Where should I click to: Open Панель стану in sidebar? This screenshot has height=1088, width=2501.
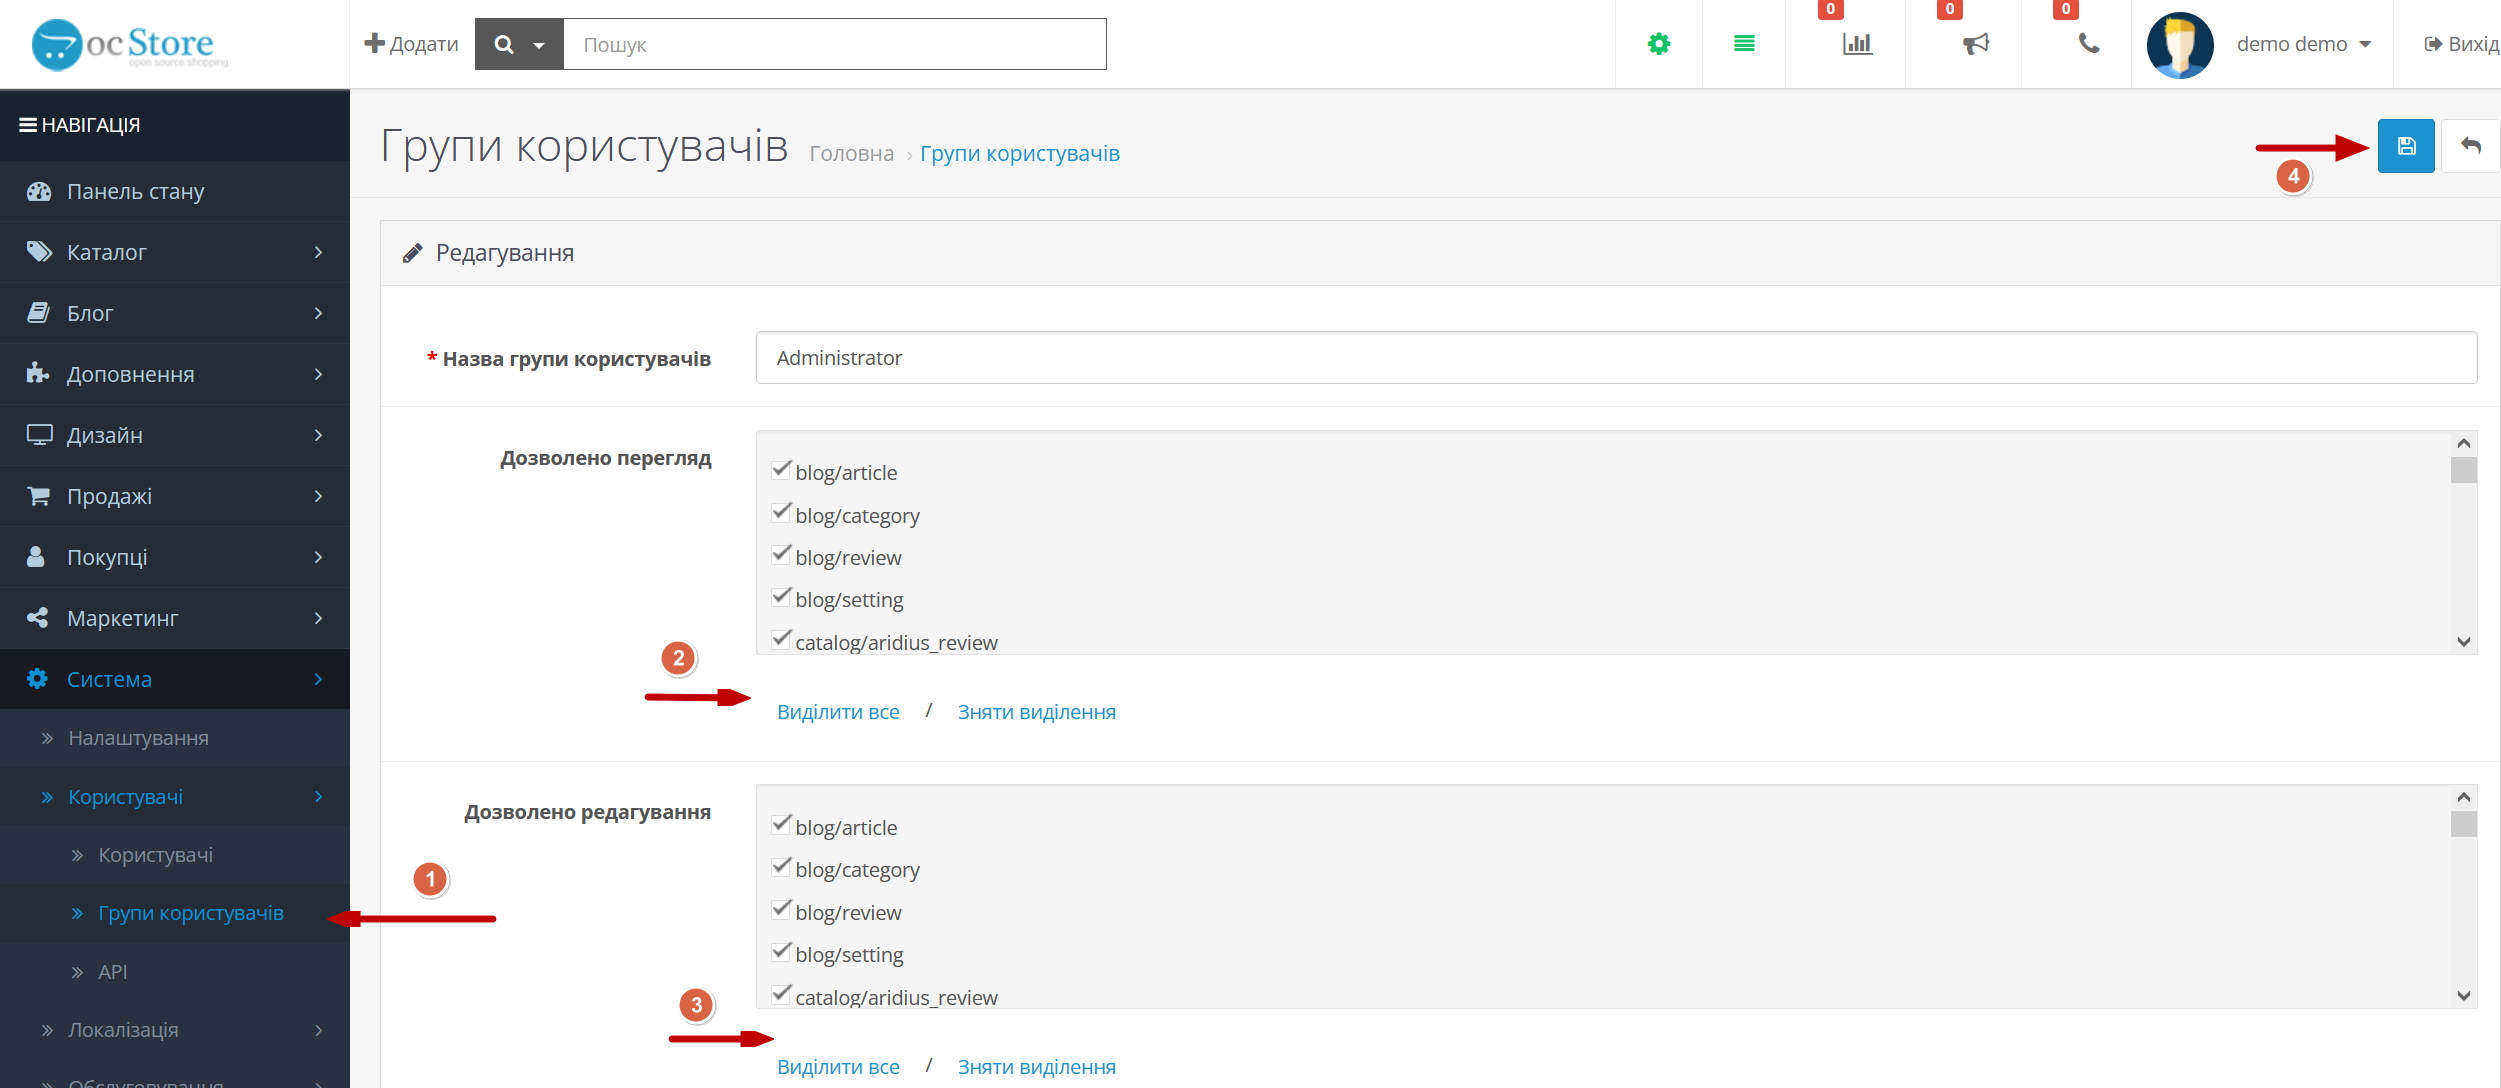tap(175, 191)
